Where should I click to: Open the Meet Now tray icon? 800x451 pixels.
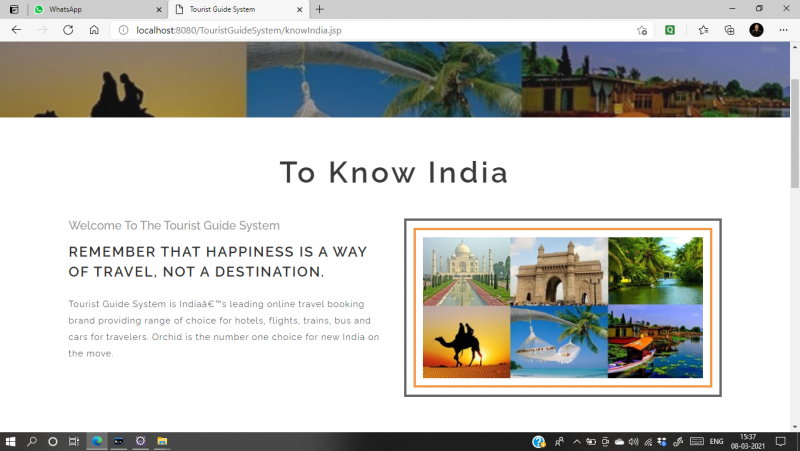606,442
